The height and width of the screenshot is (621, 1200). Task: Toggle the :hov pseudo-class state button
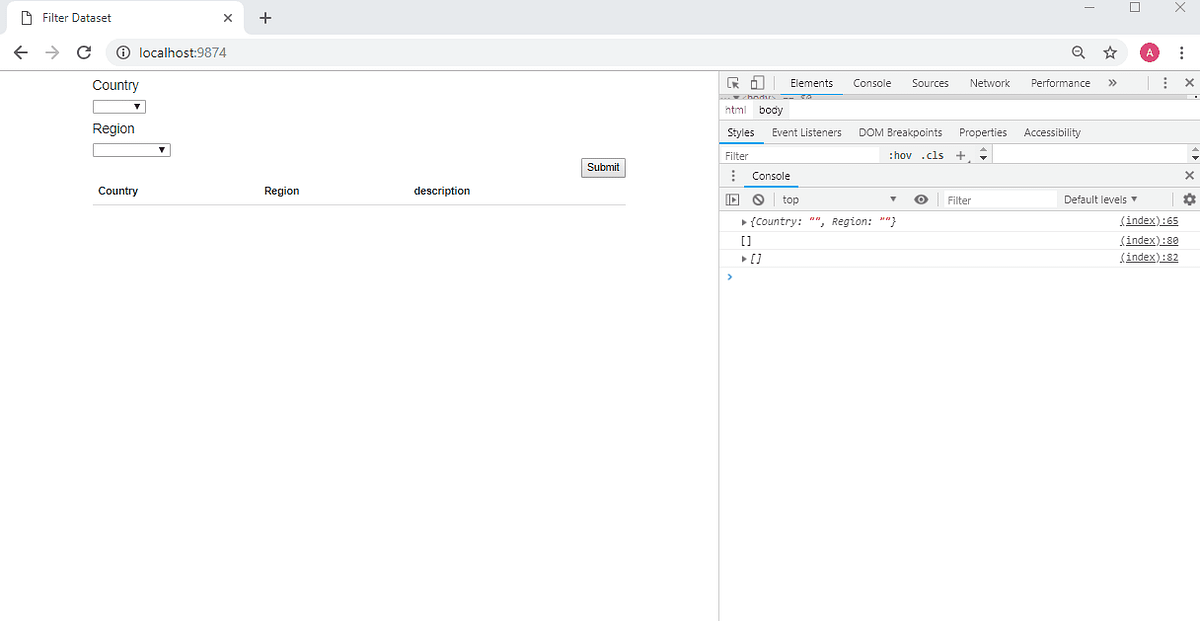pyautogui.click(x=901, y=155)
